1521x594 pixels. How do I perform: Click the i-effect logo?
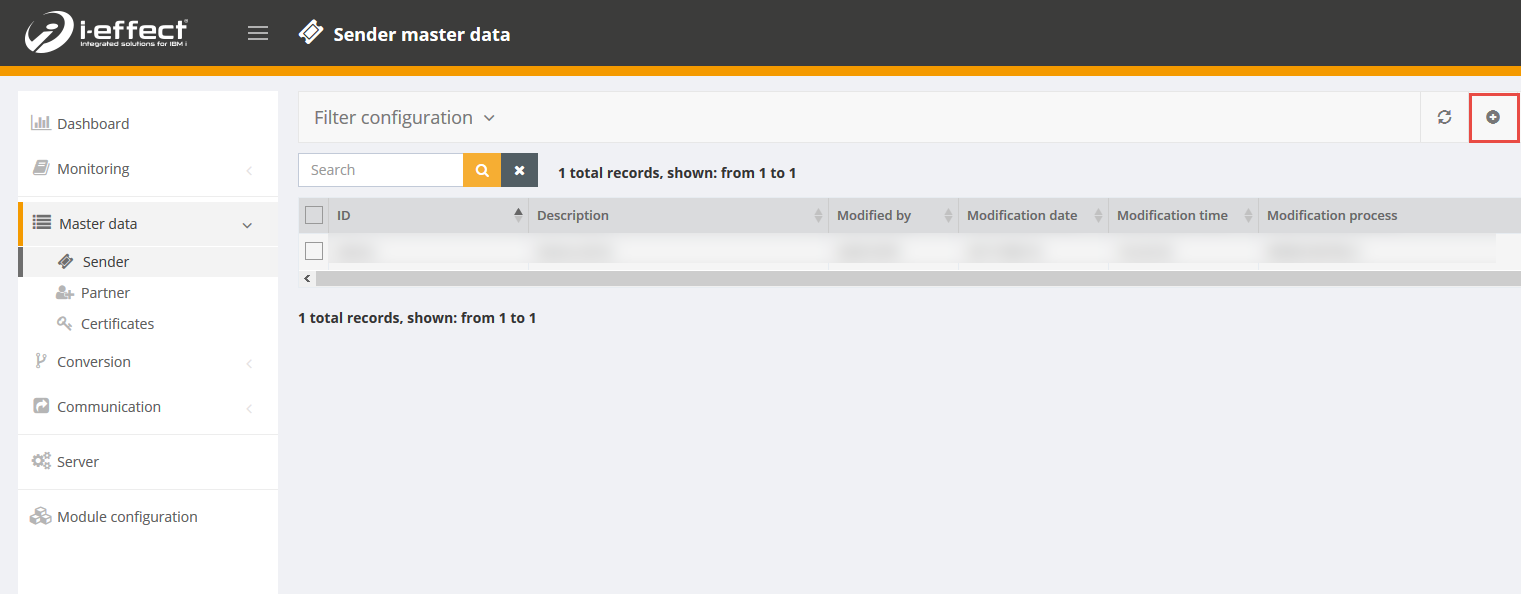pos(107,33)
